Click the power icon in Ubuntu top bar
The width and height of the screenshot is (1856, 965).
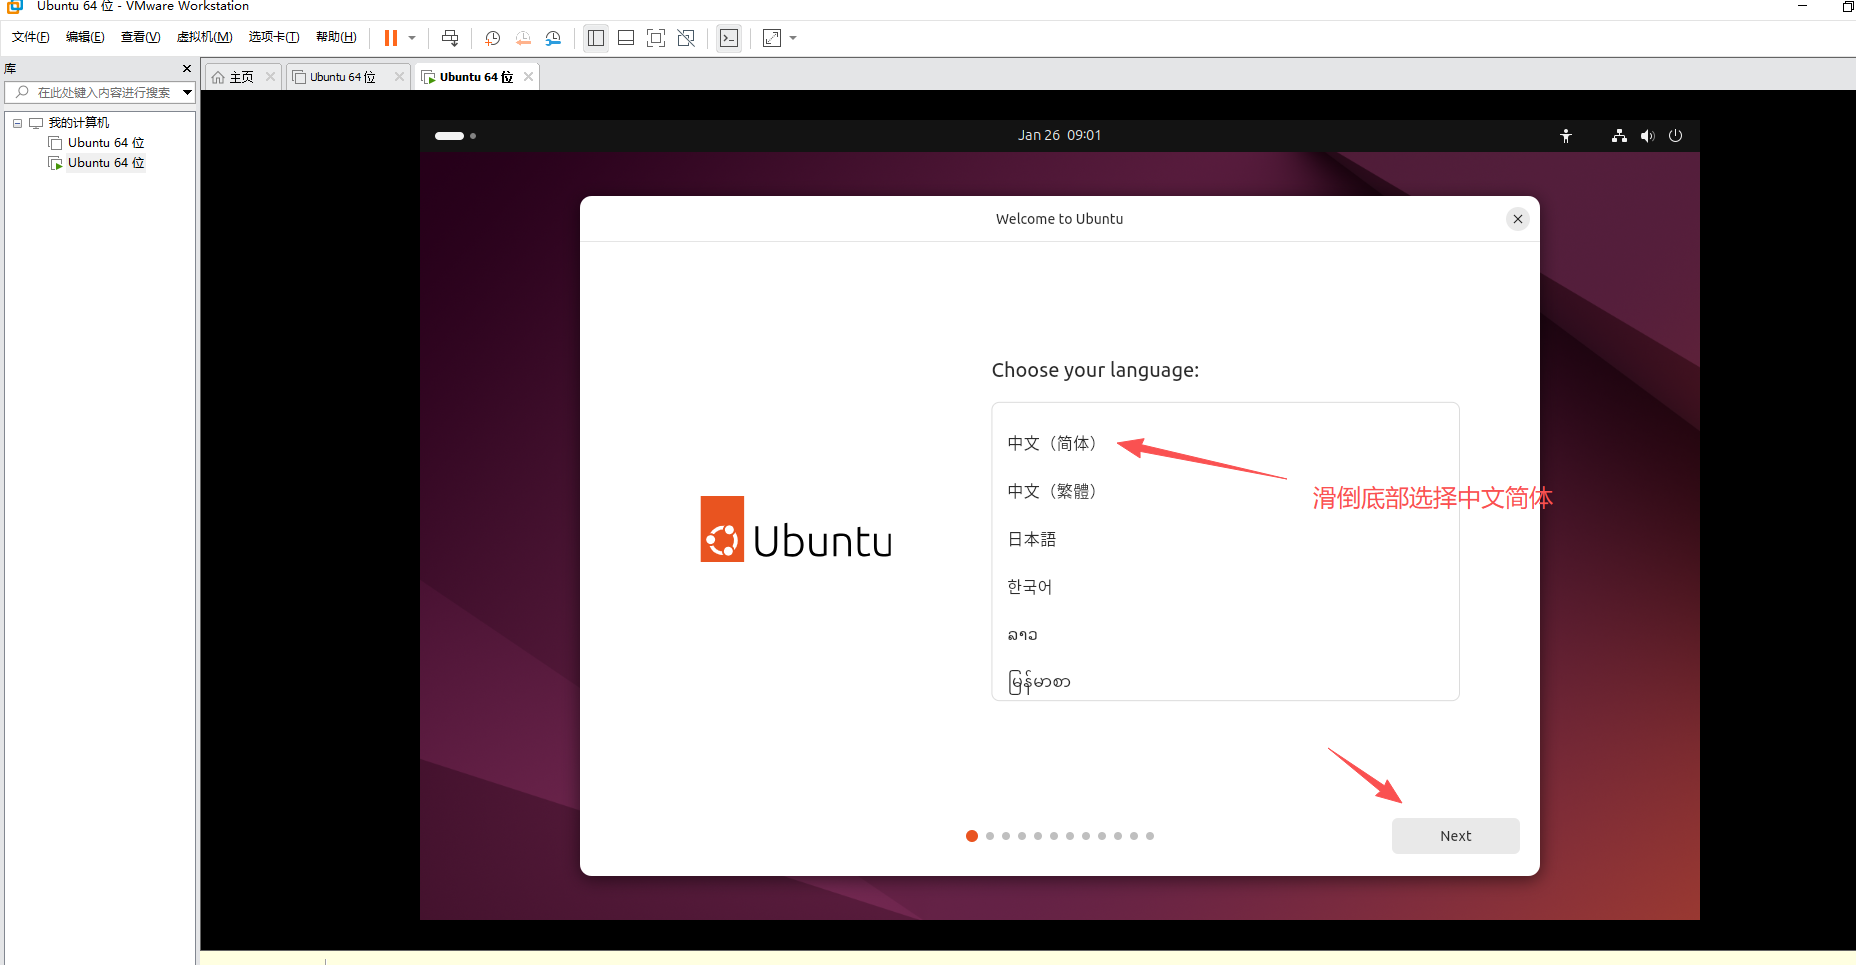click(1676, 135)
